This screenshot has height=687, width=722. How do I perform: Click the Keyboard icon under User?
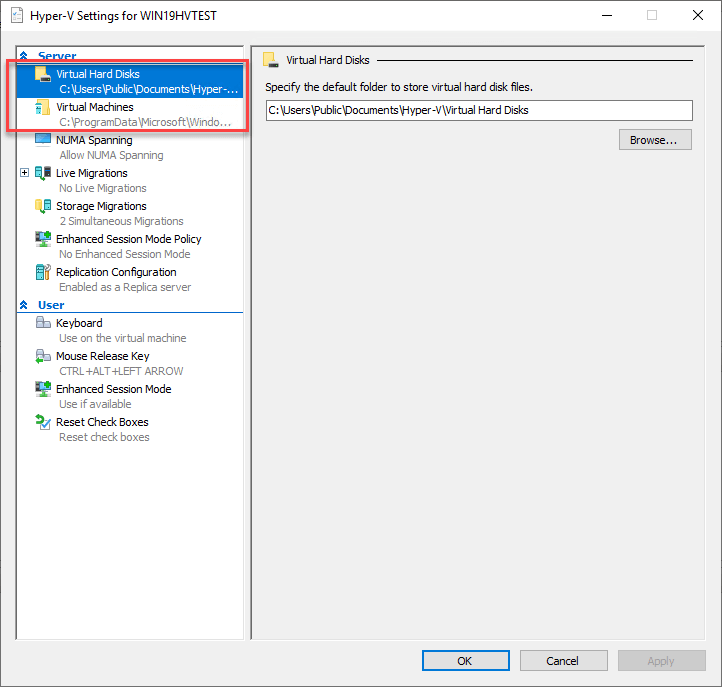(x=43, y=323)
